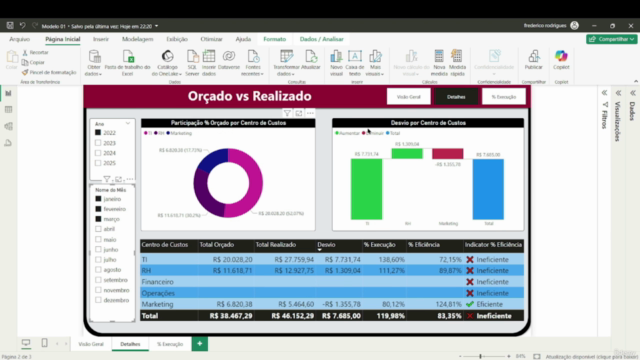Image resolution: width=640 pixels, height=360 pixels.
Task: Click the blue Total waterfall bar
Action: click(488, 189)
